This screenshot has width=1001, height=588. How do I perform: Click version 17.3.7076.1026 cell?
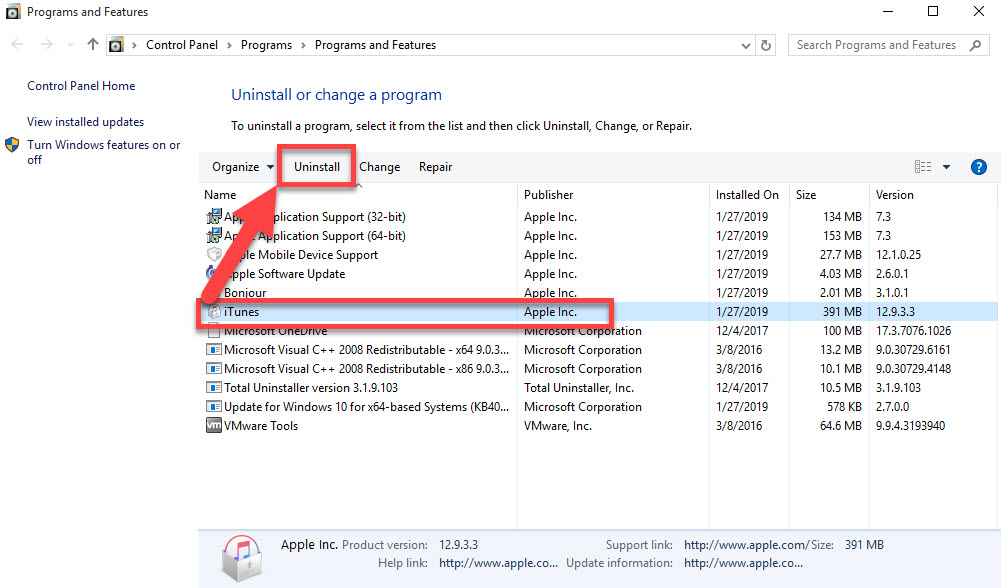click(913, 331)
